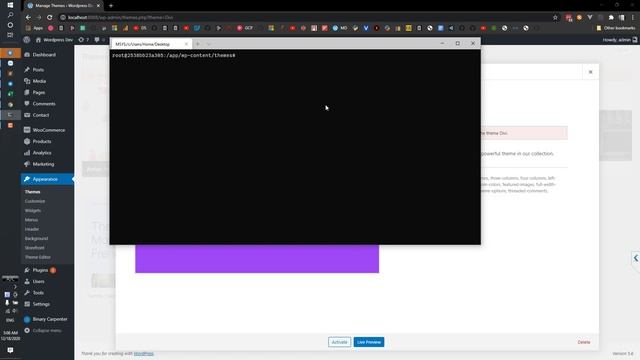This screenshot has width=640, height=360.
Task: Open Windows notification center icon
Action: (x=10, y=350)
